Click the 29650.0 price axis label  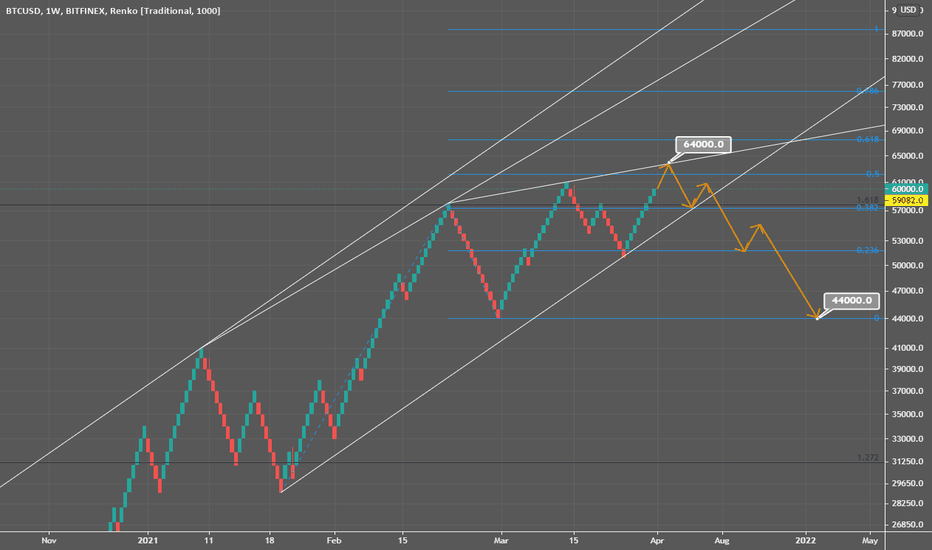click(x=908, y=483)
